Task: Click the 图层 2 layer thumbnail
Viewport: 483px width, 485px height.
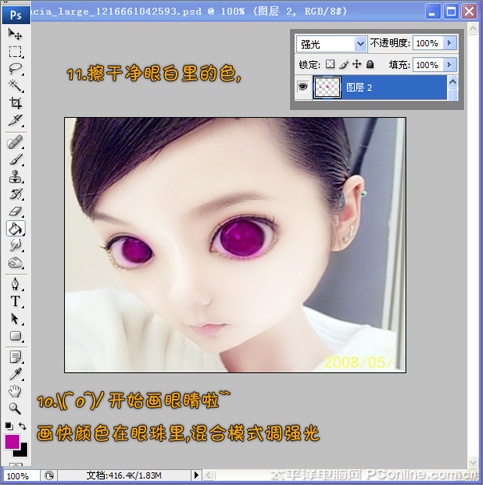Action: coord(327,87)
